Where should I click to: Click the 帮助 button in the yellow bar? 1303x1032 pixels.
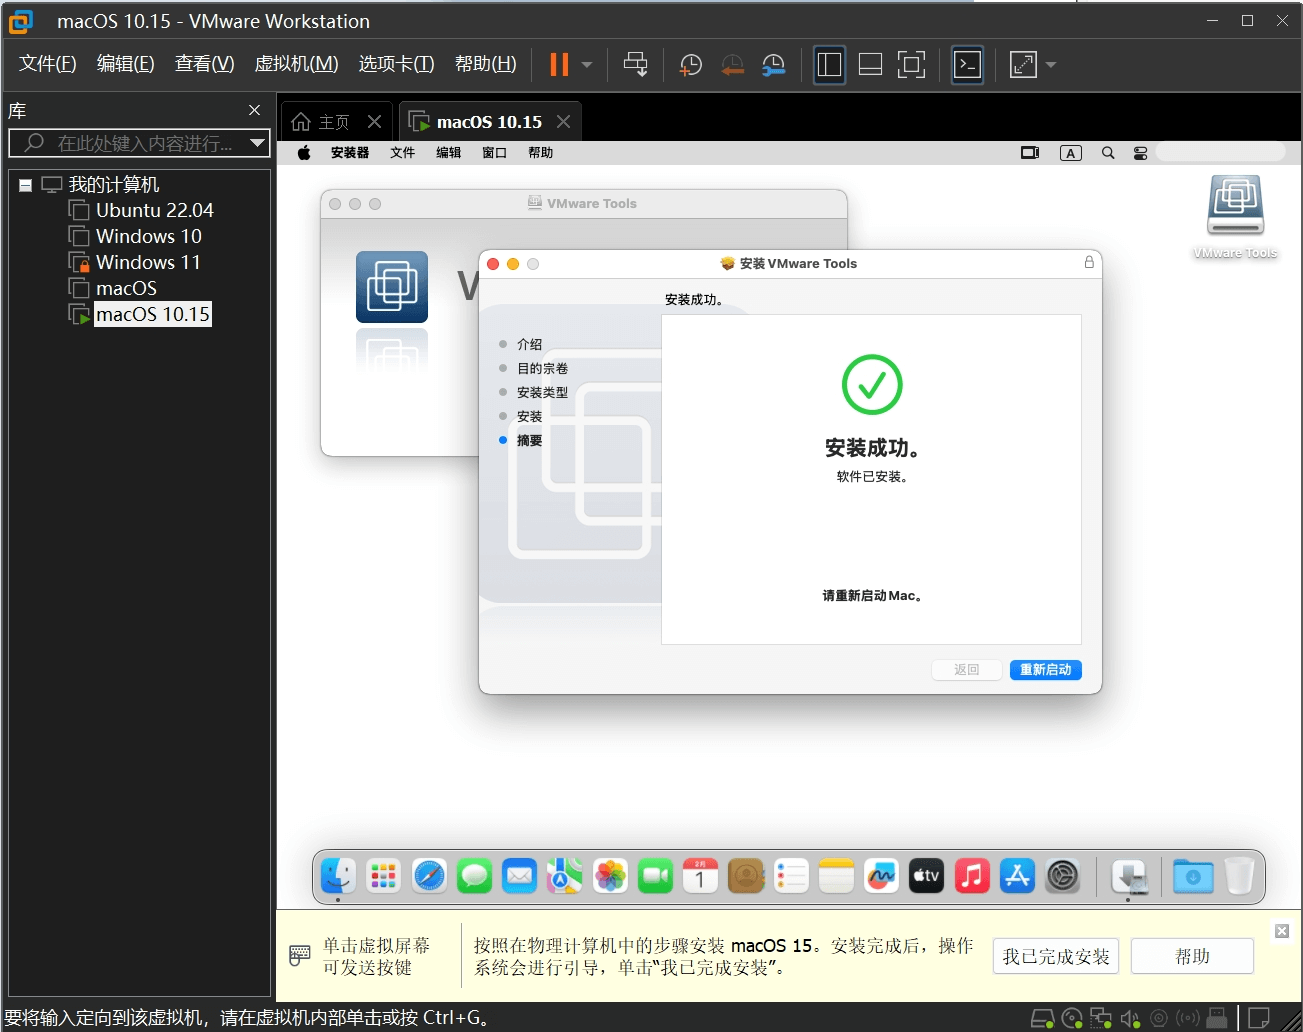[1192, 956]
